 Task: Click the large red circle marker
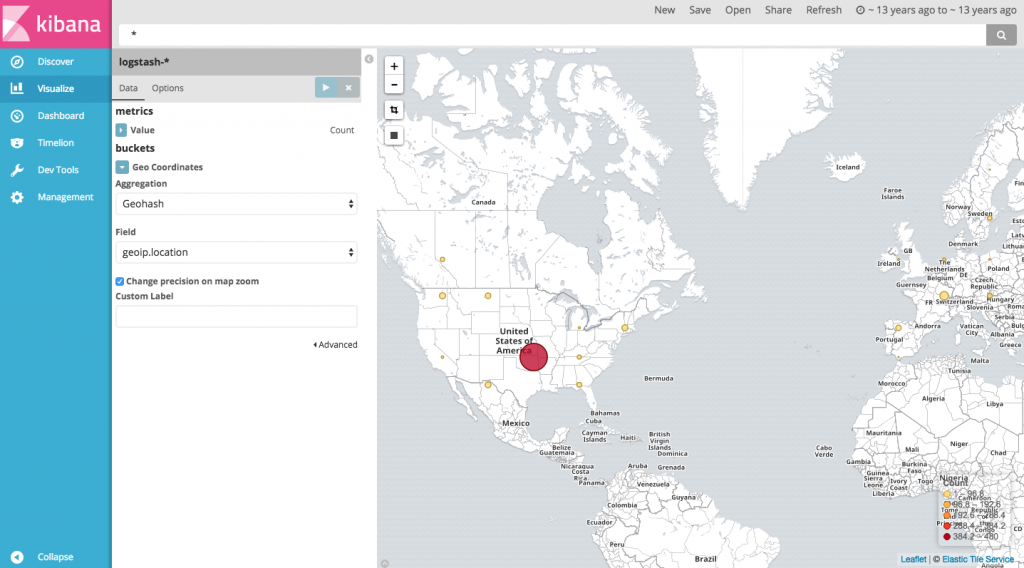point(534,357)
